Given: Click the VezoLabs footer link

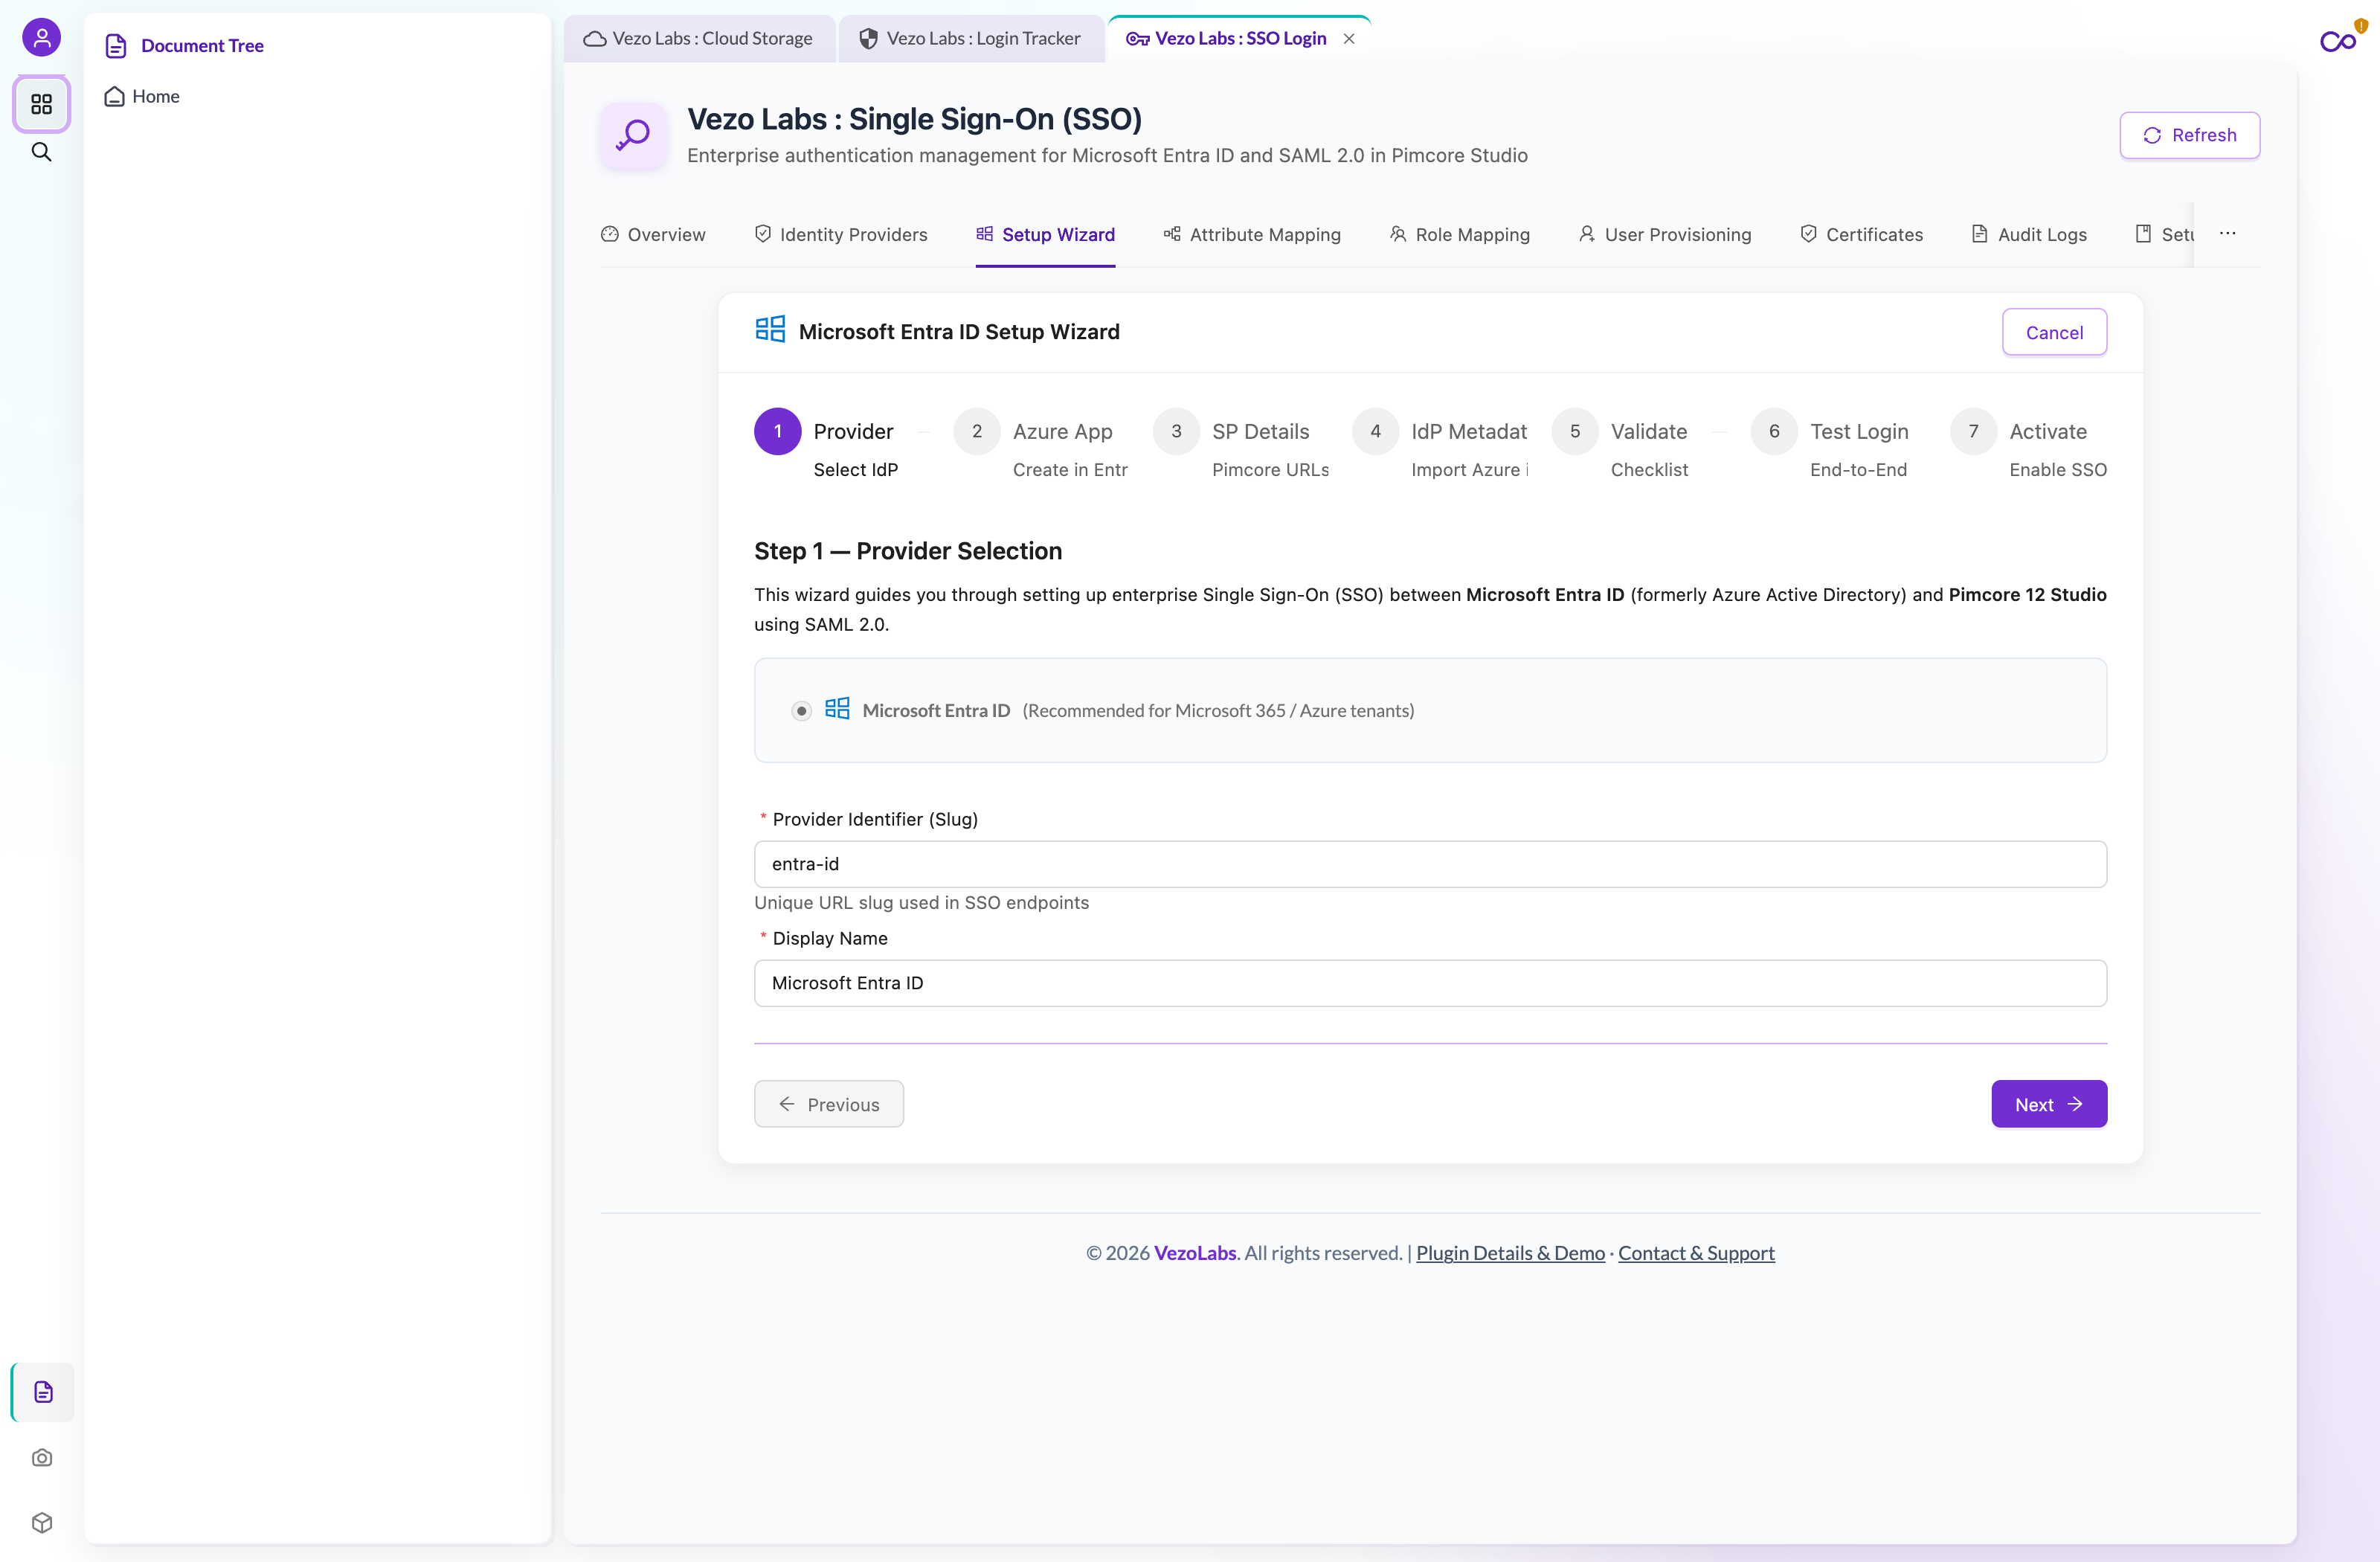Looking at the screenshot, I should (x=1195, y=1253).
